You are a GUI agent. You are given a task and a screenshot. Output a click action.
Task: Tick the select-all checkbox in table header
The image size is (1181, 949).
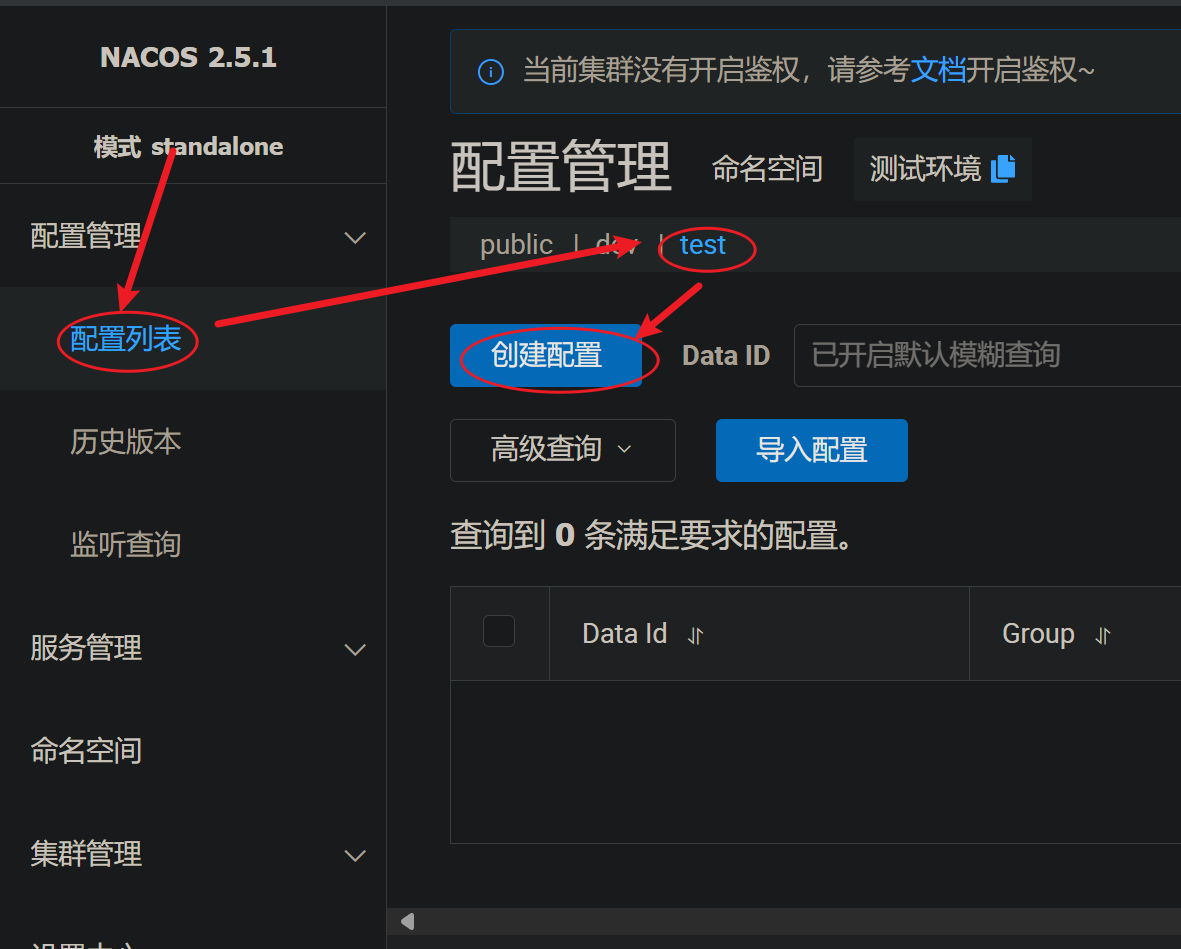(x=499, y=631)
